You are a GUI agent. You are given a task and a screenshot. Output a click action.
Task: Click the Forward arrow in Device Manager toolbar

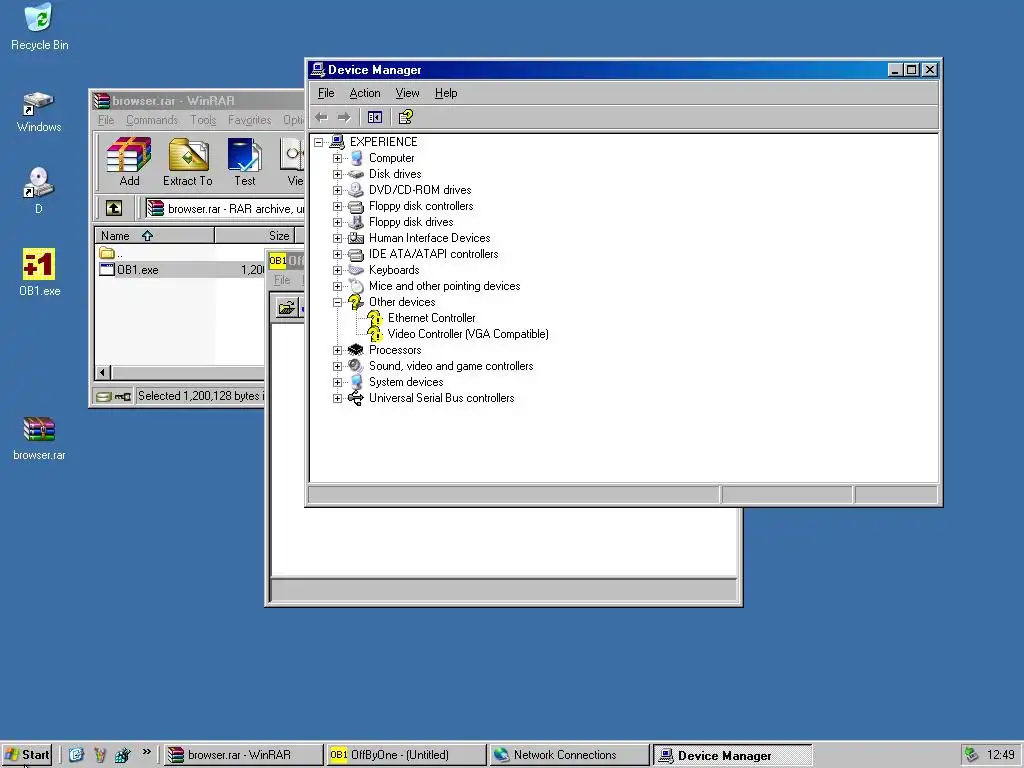pos(344,118)
